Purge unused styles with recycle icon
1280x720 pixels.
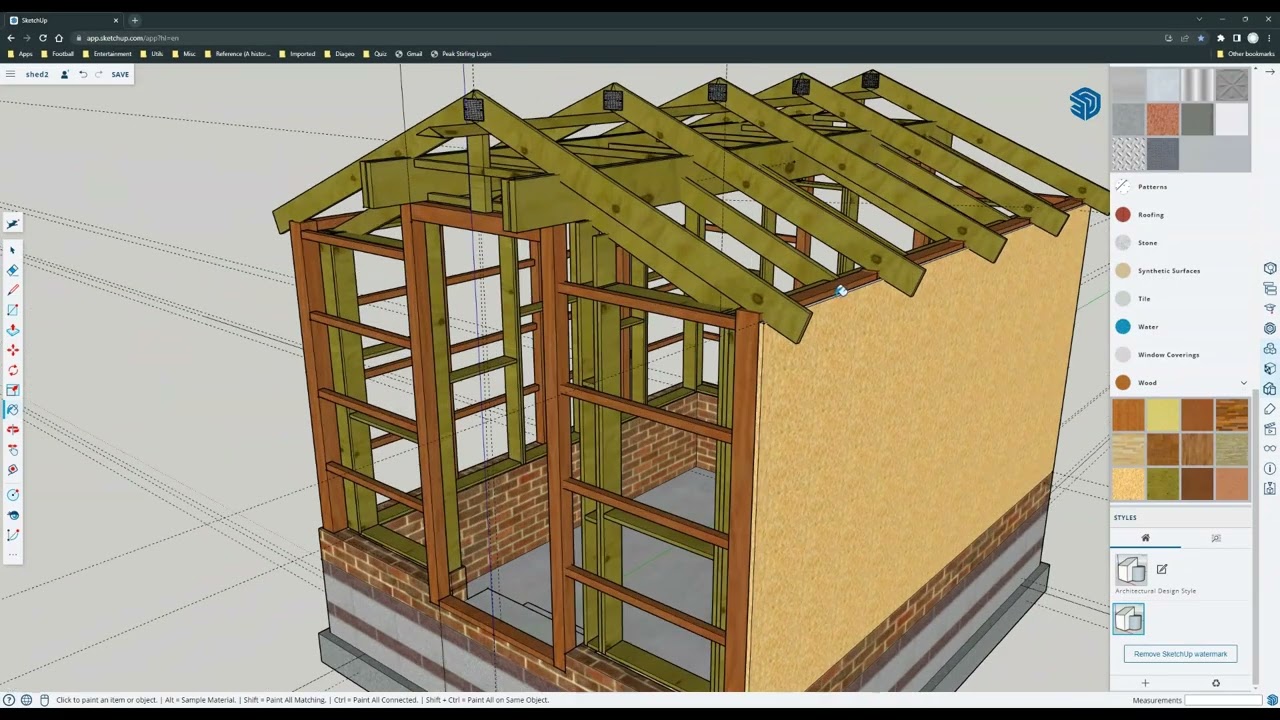coord(1216,683)
